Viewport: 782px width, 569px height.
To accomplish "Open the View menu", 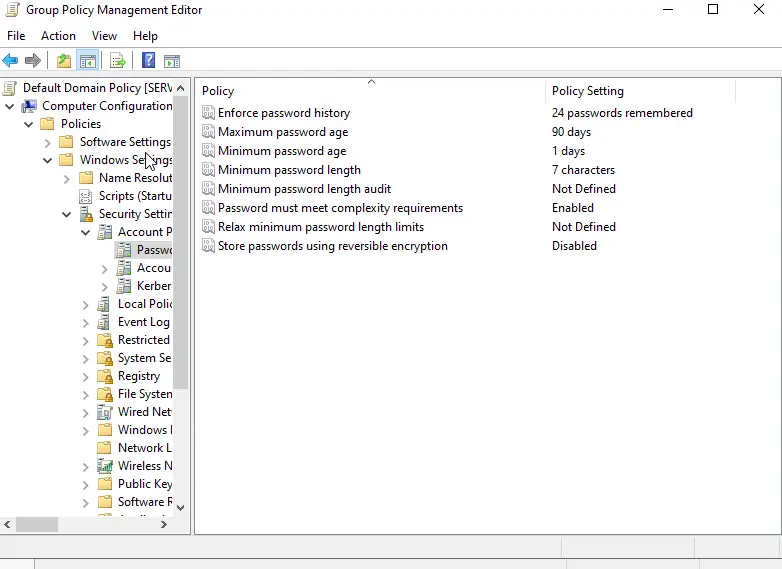I will click(104, 36).
